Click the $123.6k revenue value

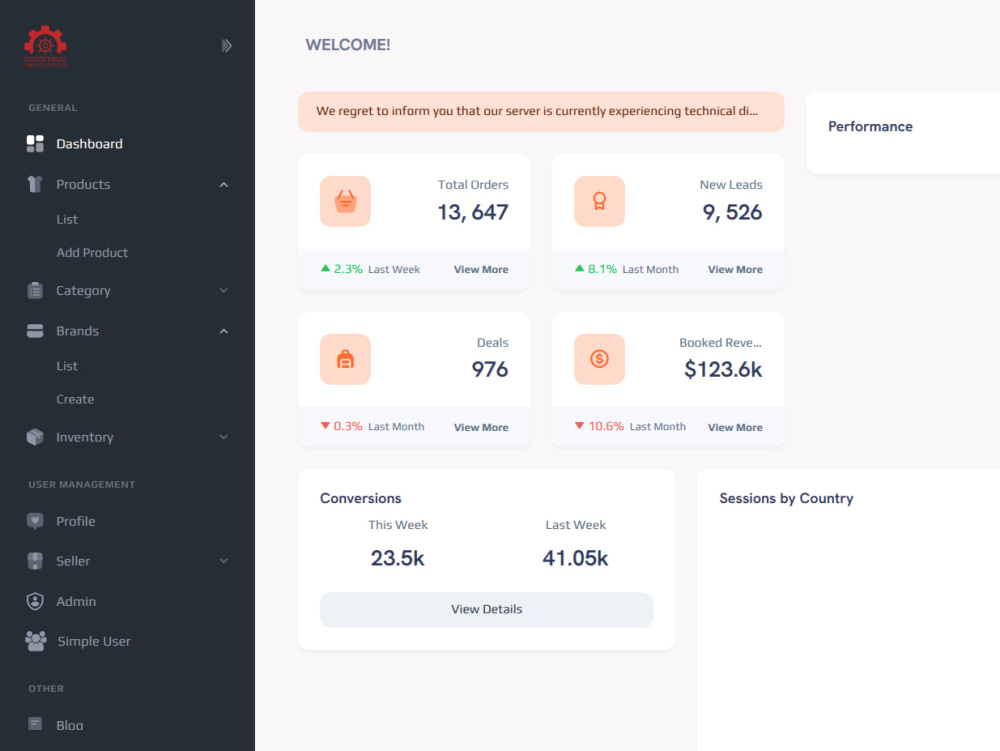tap(723, 369)
